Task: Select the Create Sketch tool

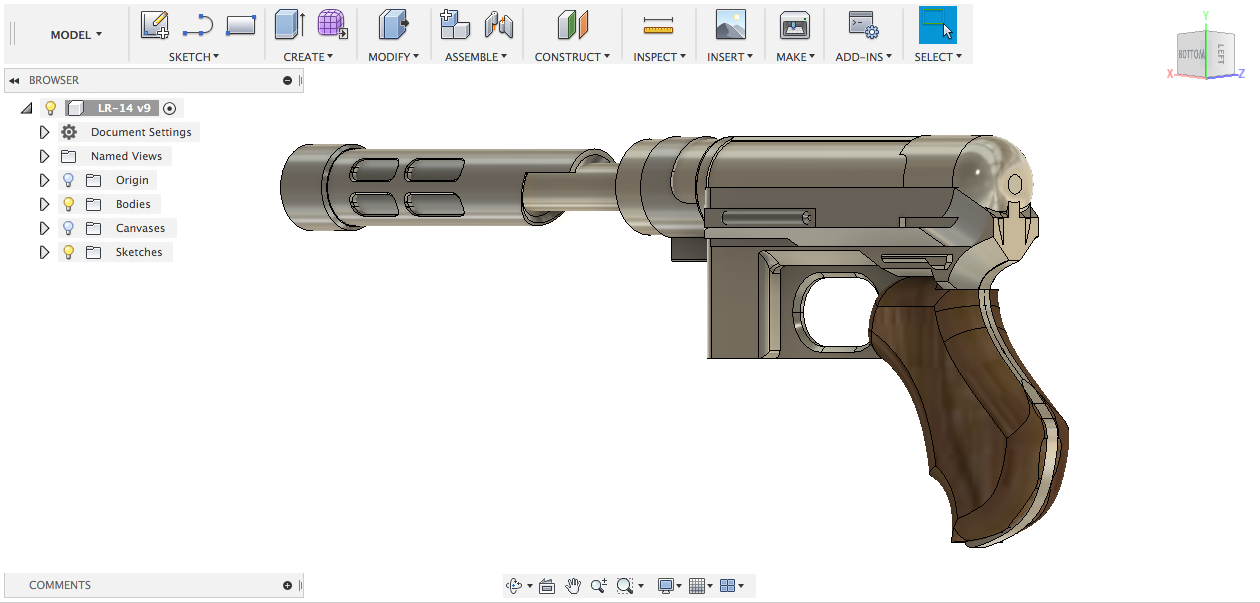Action: 154,24
